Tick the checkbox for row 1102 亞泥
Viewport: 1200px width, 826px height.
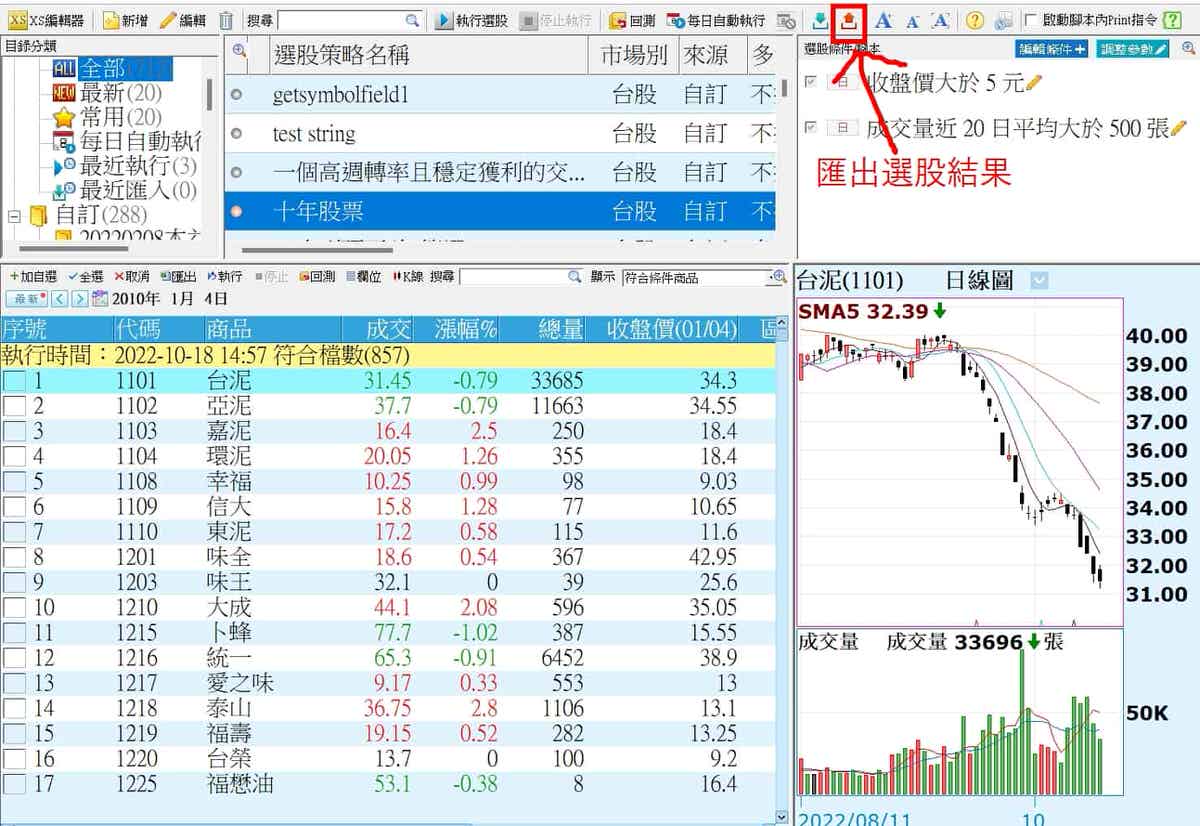tap(14, 406)
